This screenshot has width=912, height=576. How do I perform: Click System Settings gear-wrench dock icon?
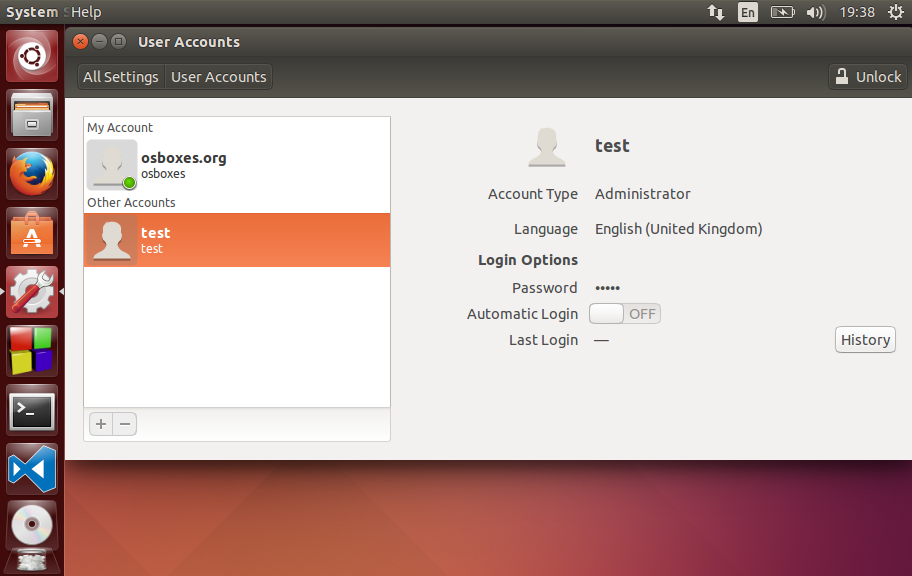(32, 292)
